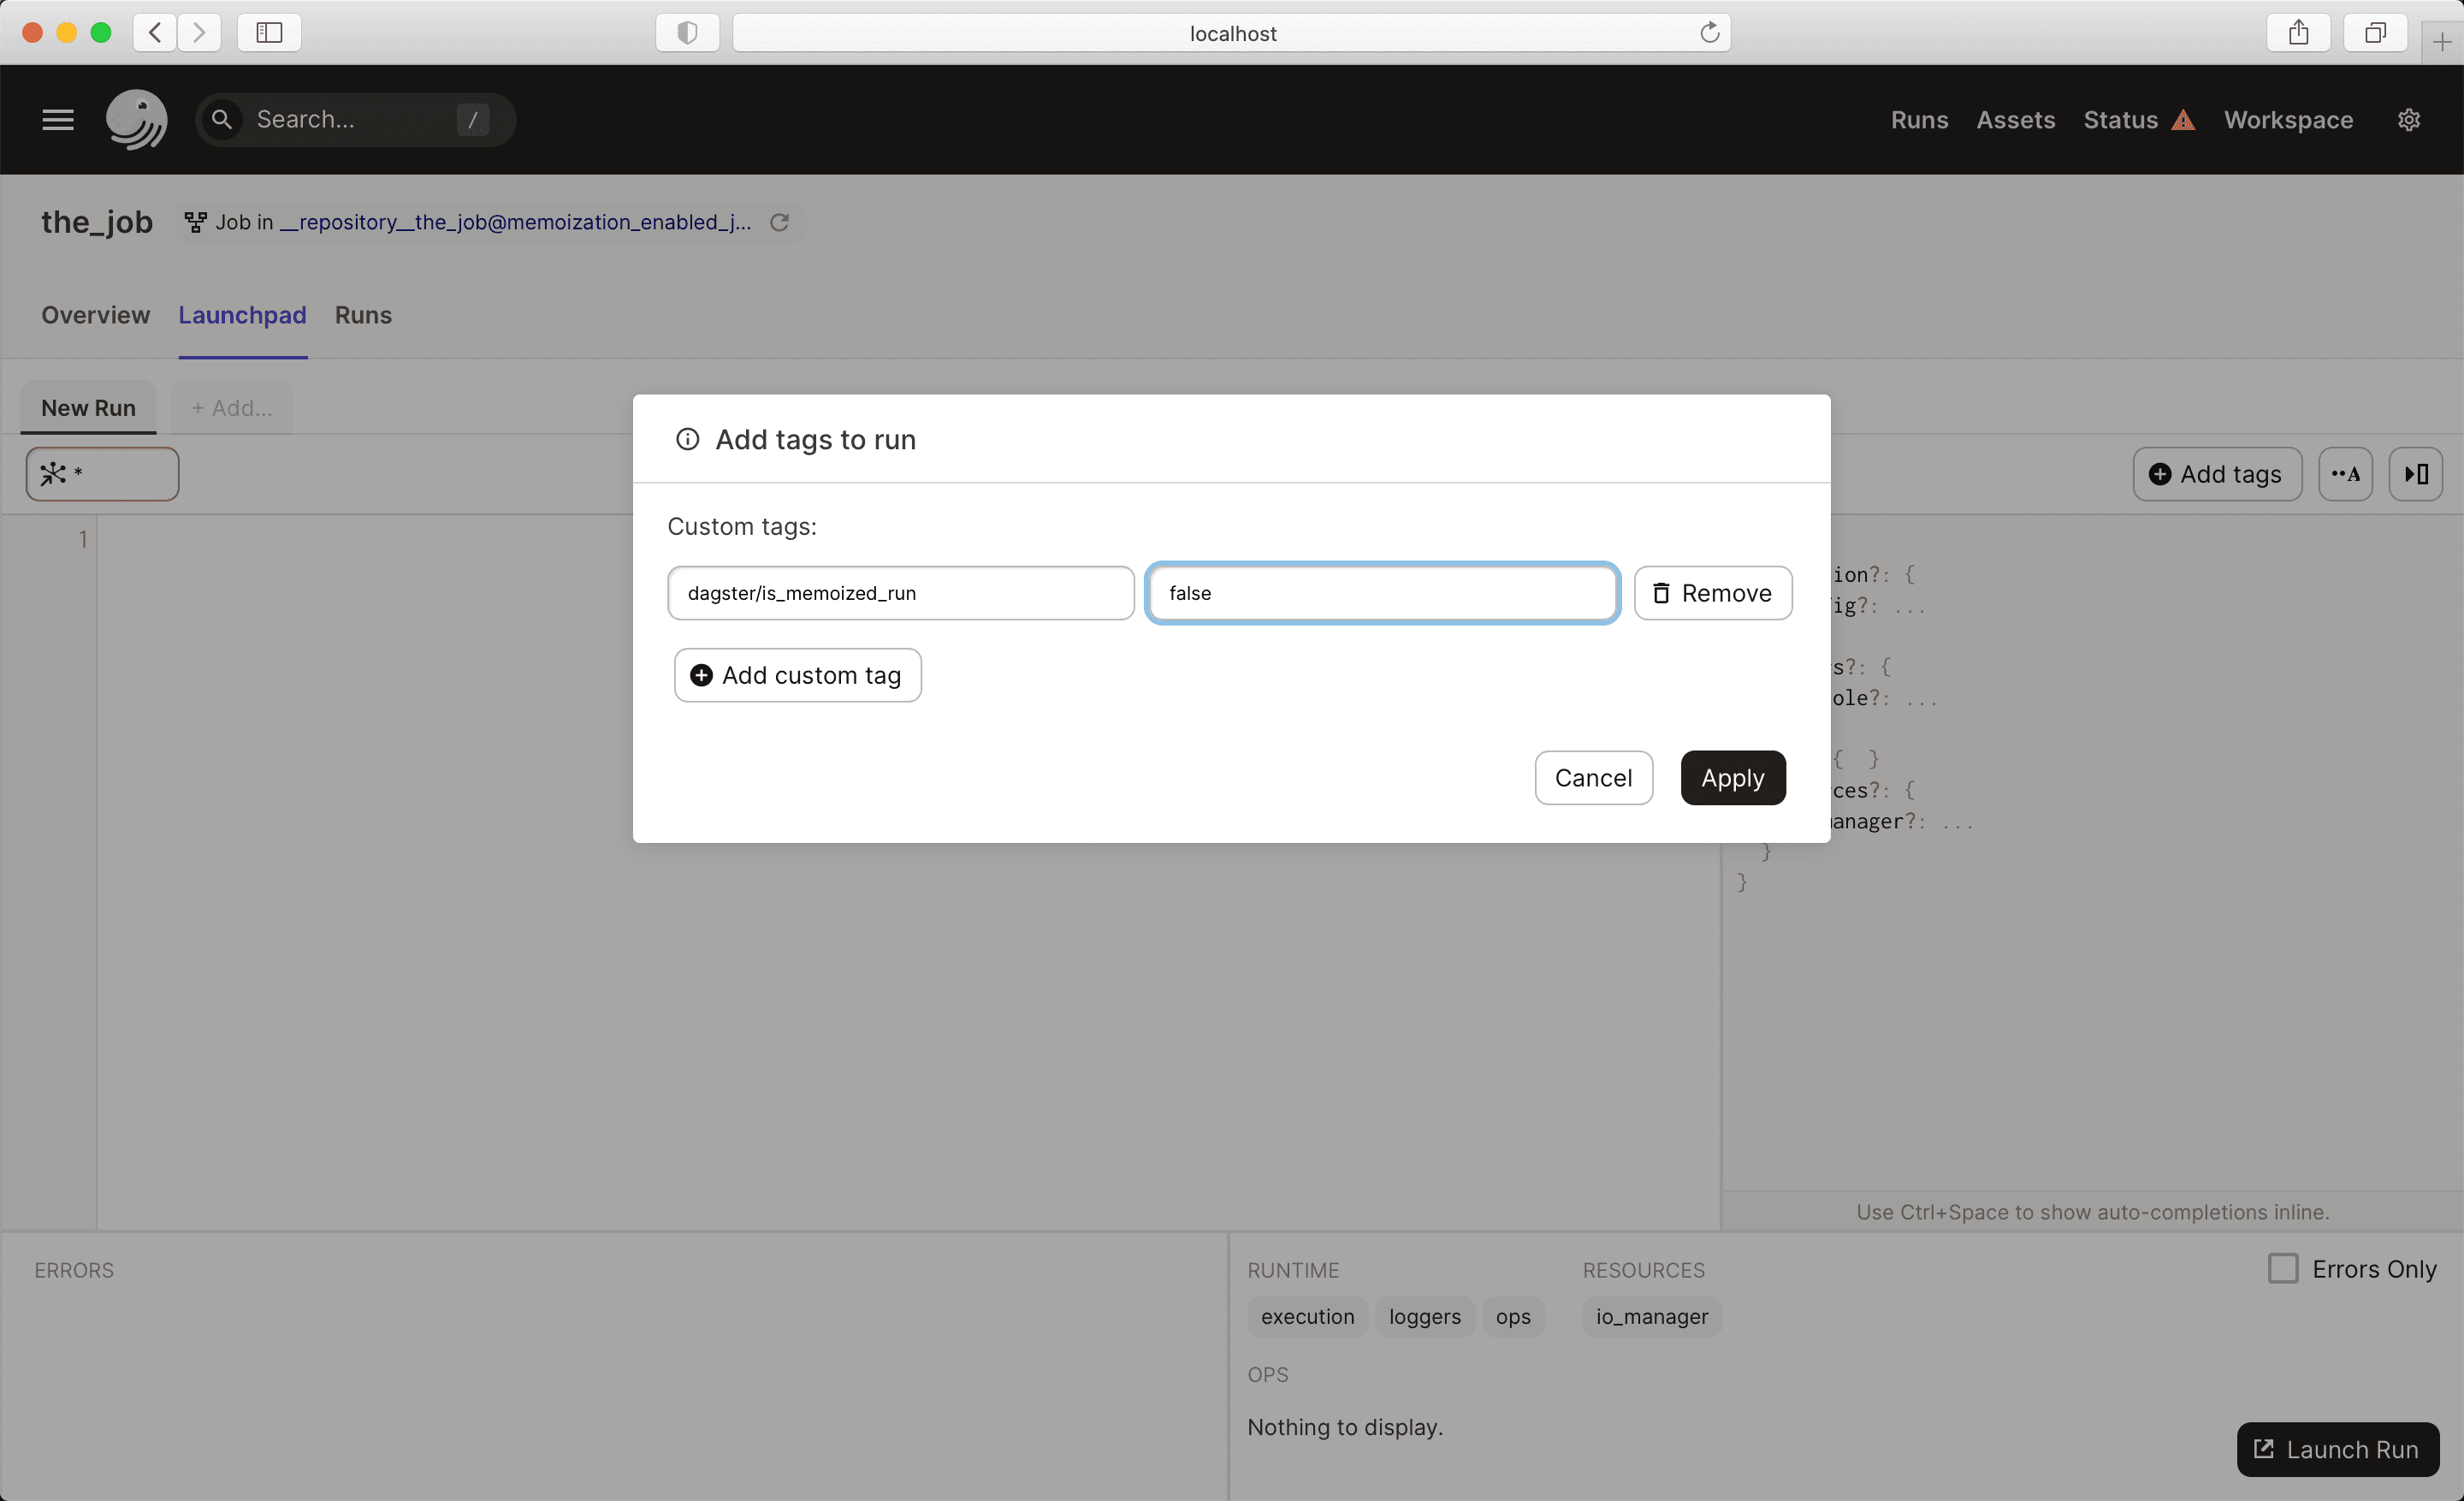Click the ops runtime chip
This screenshot has height=1501, width=2464.
(x=1513, y=1316)
